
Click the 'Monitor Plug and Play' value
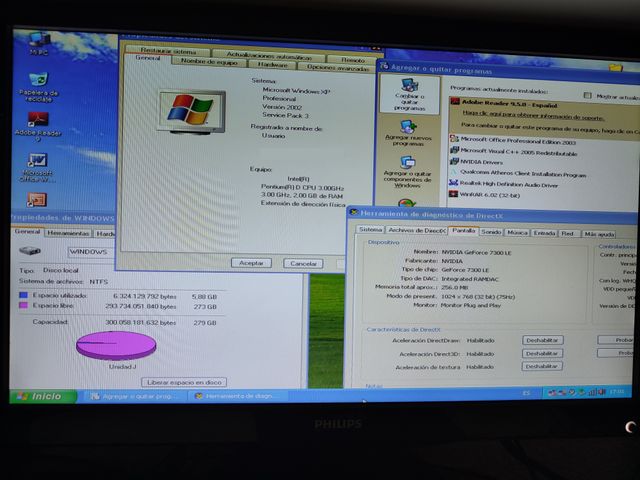point(471,305)
